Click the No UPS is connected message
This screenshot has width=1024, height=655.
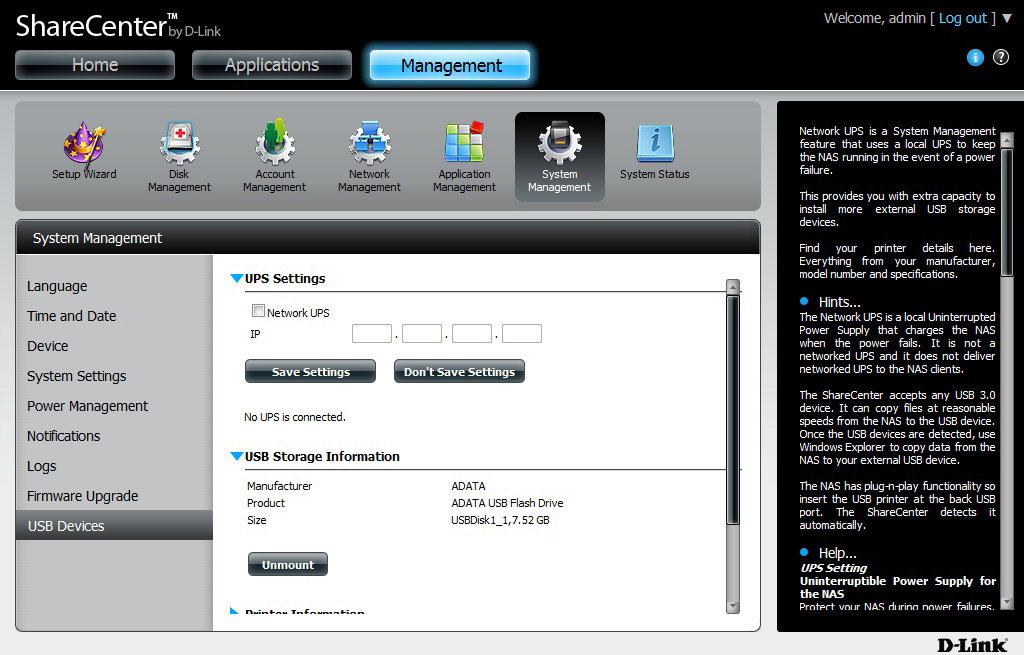(295, 417)
